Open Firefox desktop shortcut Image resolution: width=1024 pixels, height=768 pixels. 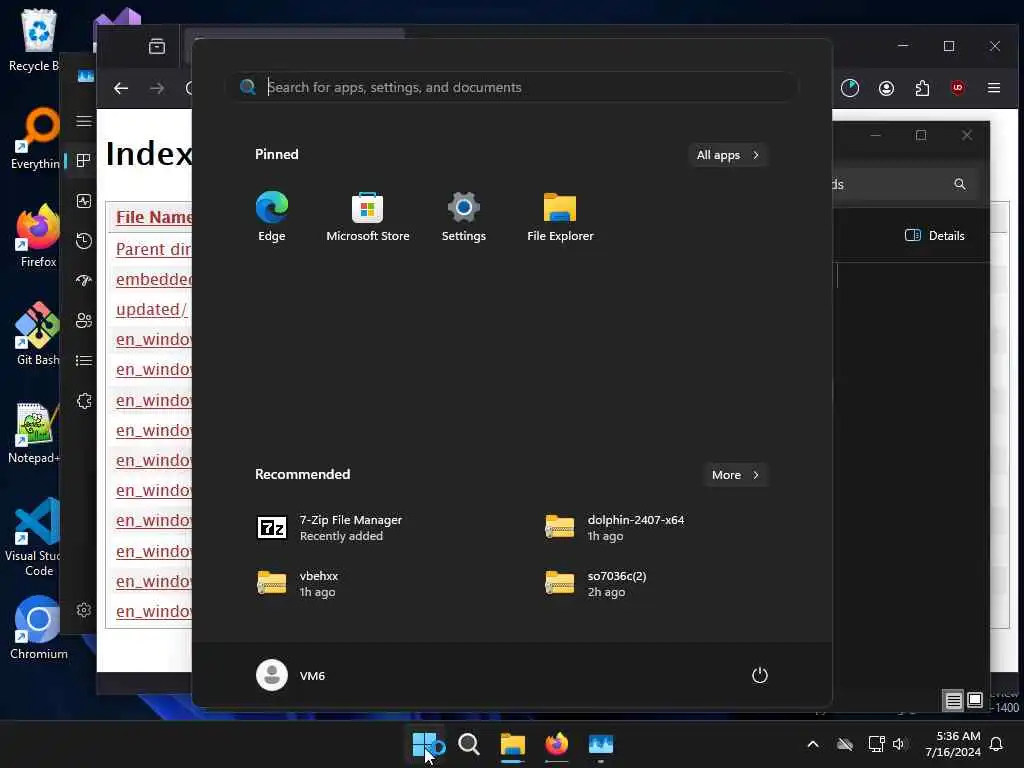pos(37,236)
